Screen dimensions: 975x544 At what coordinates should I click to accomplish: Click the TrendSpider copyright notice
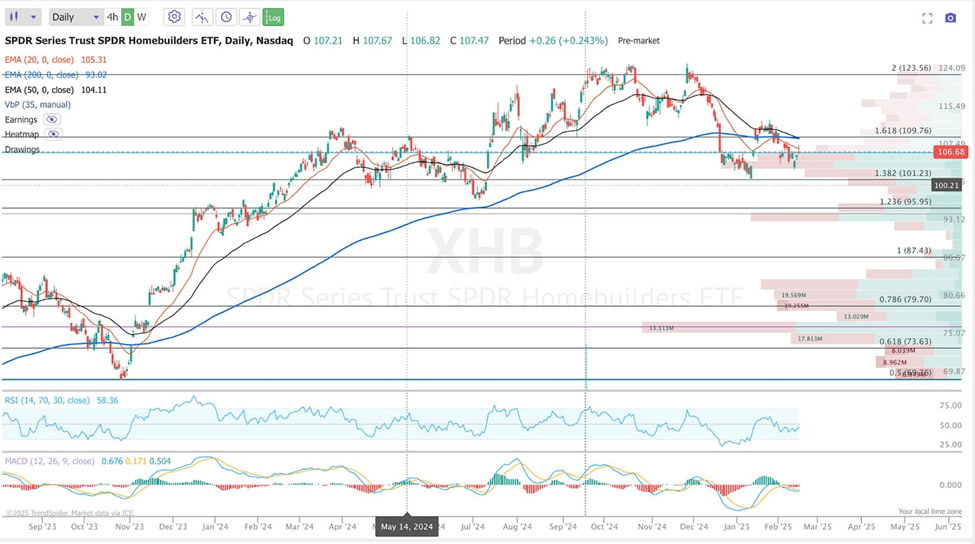70,514
